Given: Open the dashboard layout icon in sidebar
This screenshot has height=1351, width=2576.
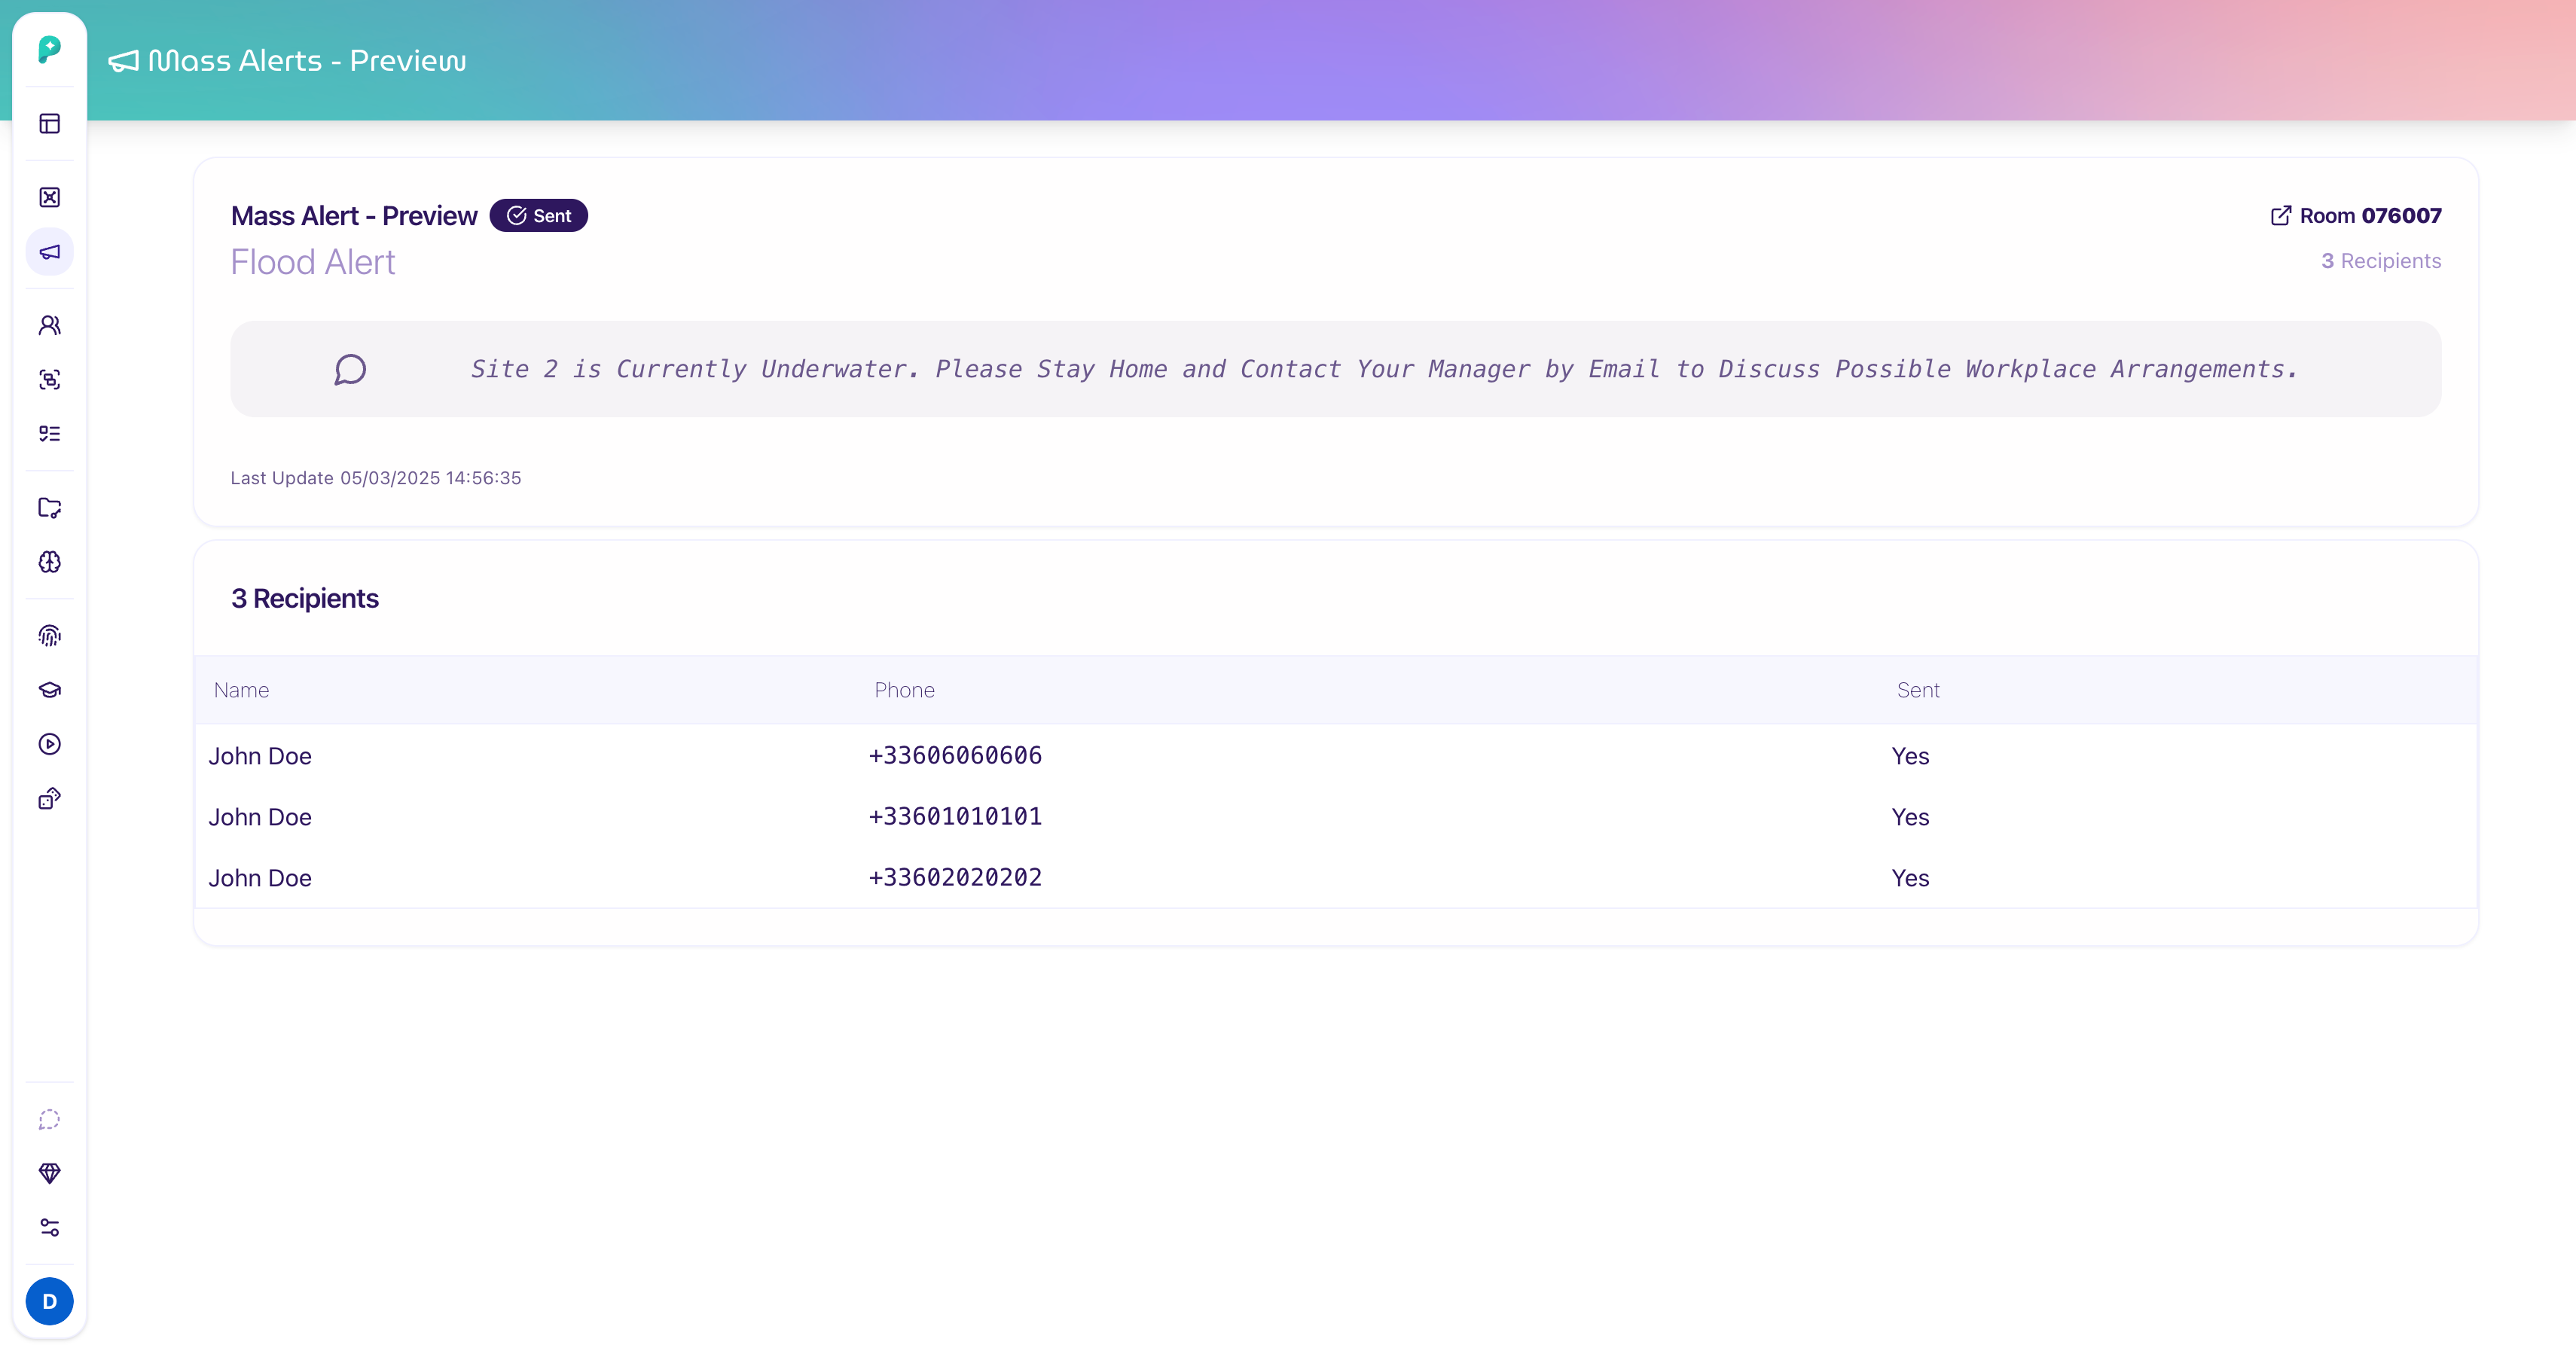Looking at the screenshot, I should [49, 124].
